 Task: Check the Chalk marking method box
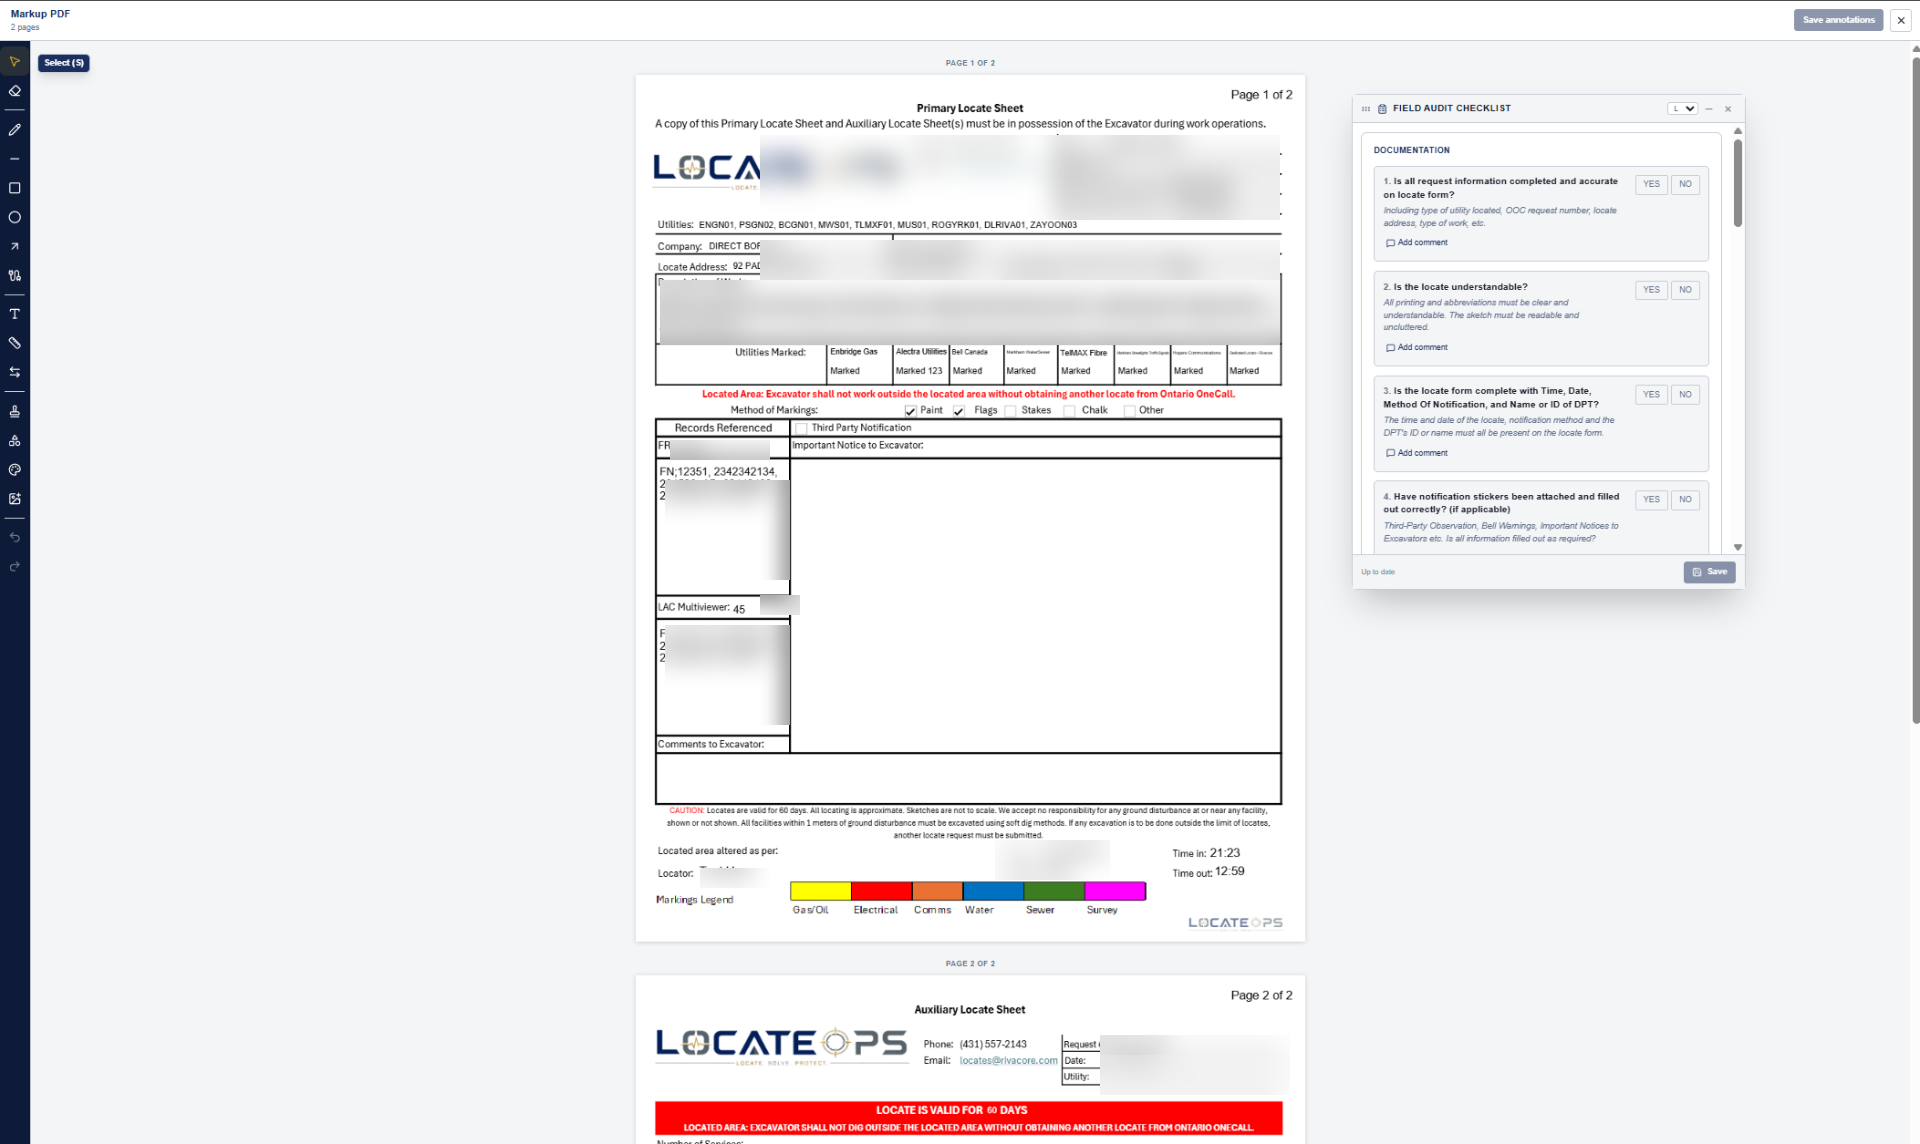pyautogui.click(x=1069, y=411)
